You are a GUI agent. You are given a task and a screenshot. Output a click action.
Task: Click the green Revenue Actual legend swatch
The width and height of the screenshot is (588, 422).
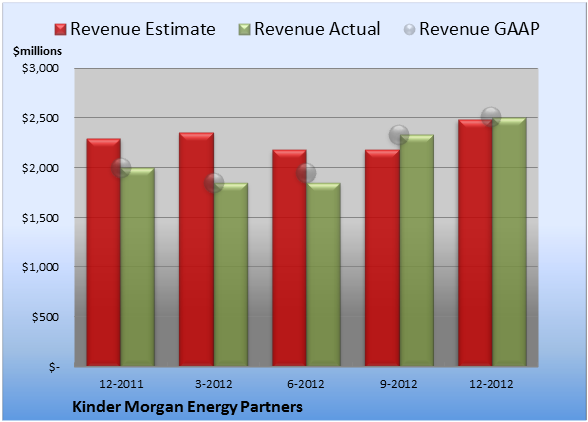(x=244, y=30)
